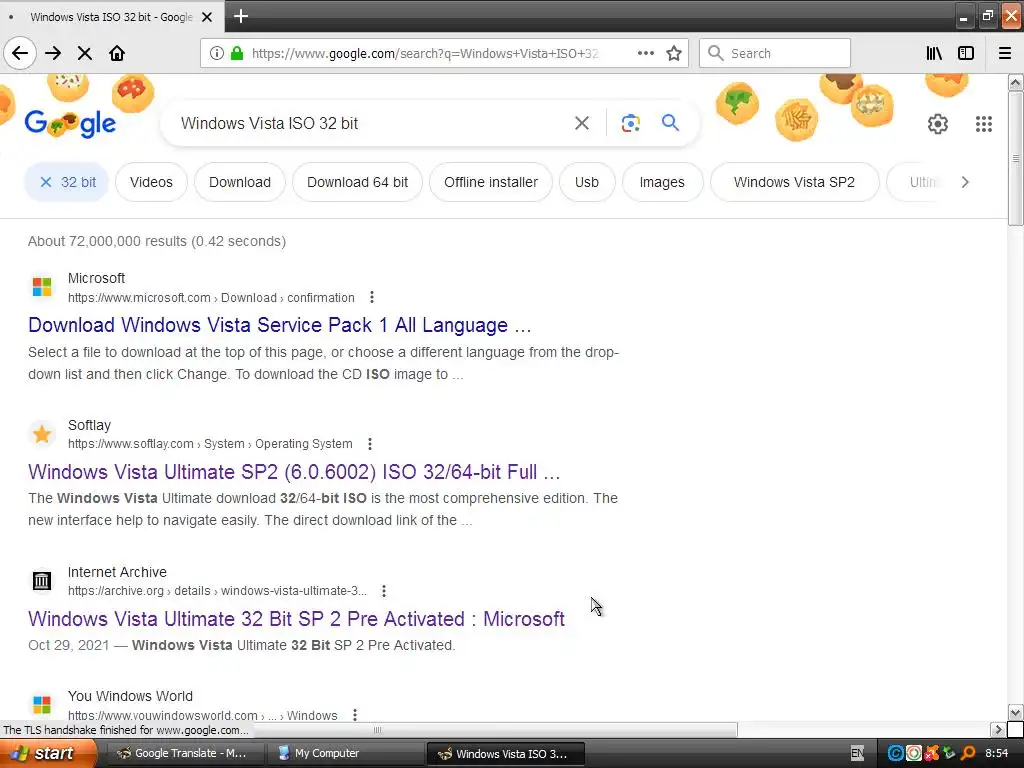Click the archive.org result URL
This screenshot has width=1024, height=768.
(x=217, y=591)
